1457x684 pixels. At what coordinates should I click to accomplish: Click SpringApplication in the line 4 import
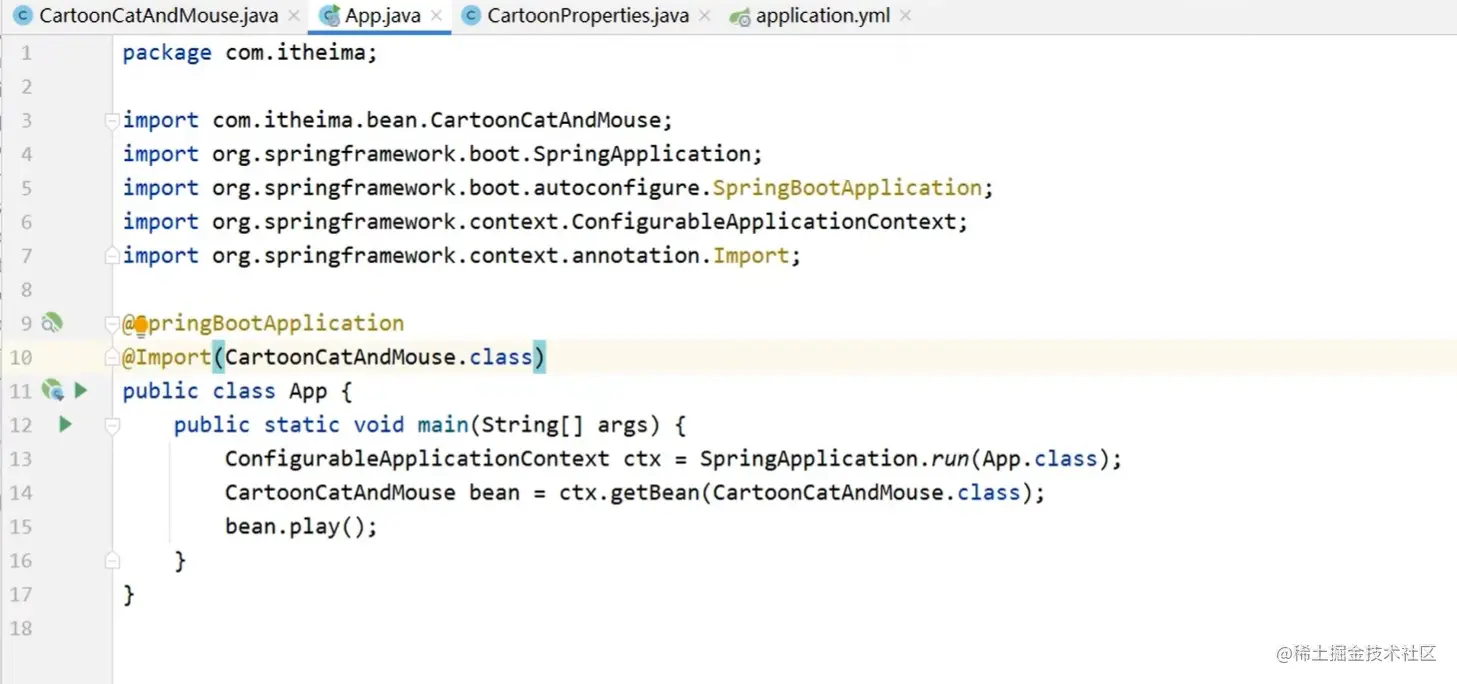click(x=641, y=154)
